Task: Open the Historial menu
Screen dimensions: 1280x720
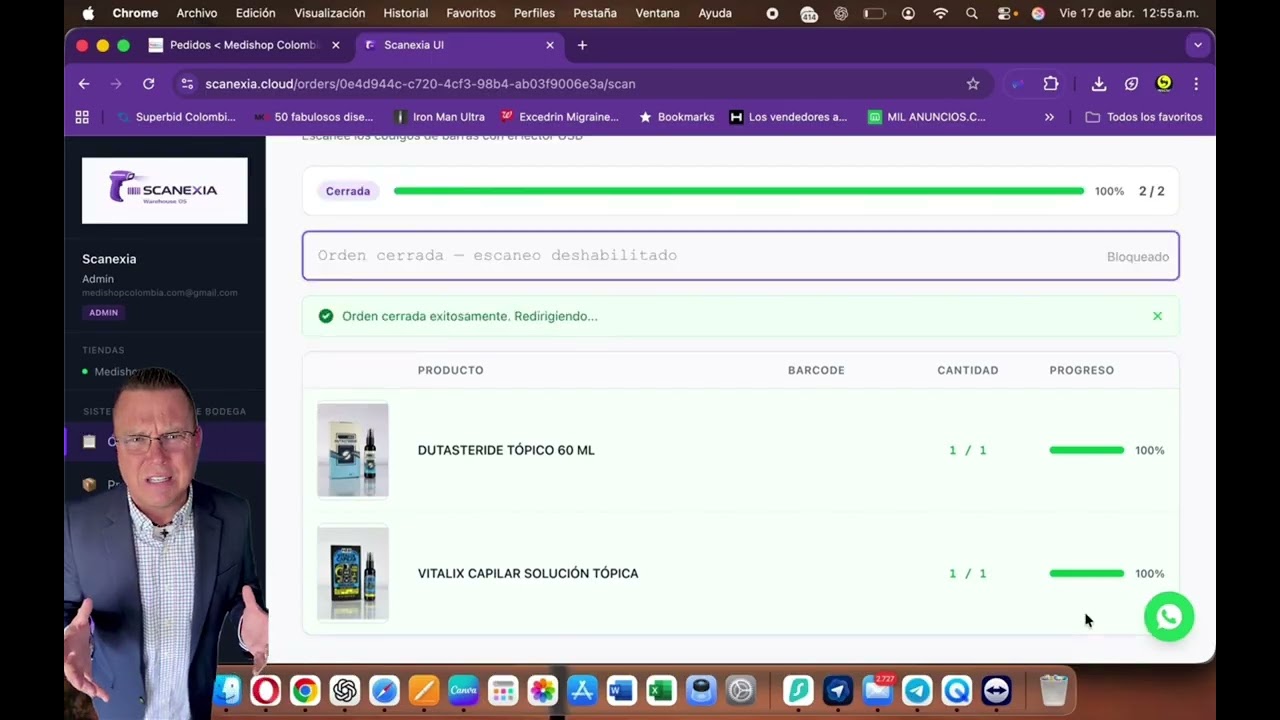Action: [406, 13]
